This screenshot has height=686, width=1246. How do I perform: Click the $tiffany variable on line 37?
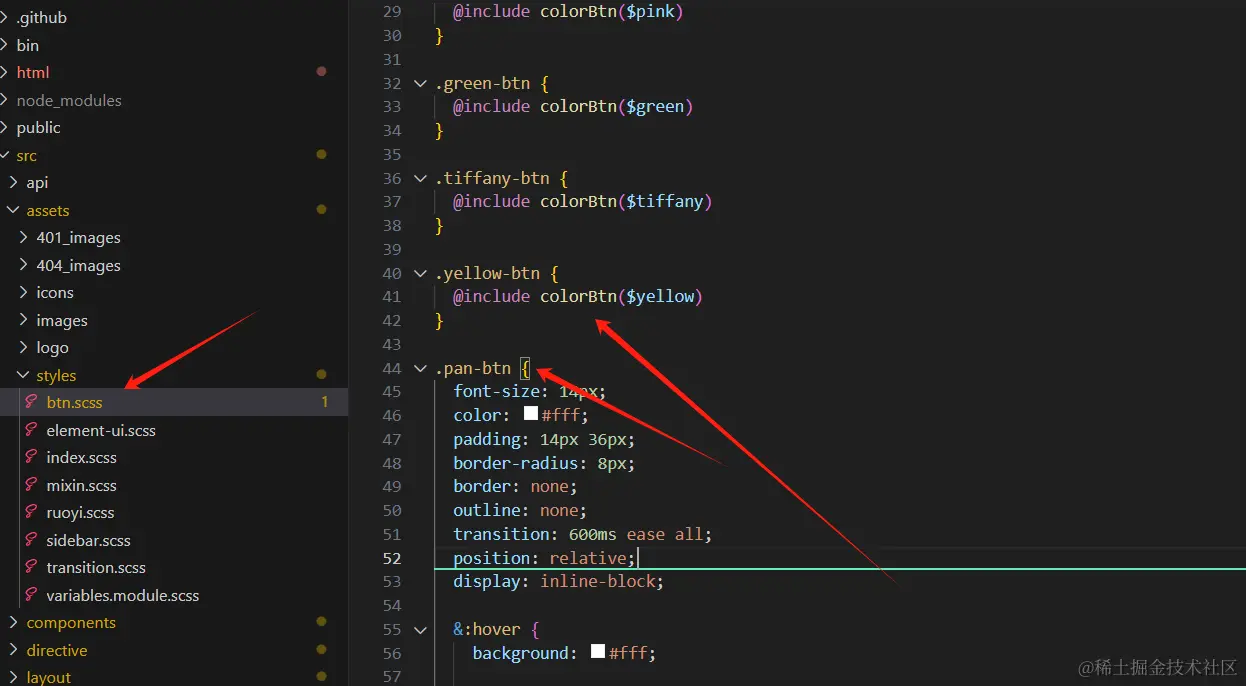665,201
